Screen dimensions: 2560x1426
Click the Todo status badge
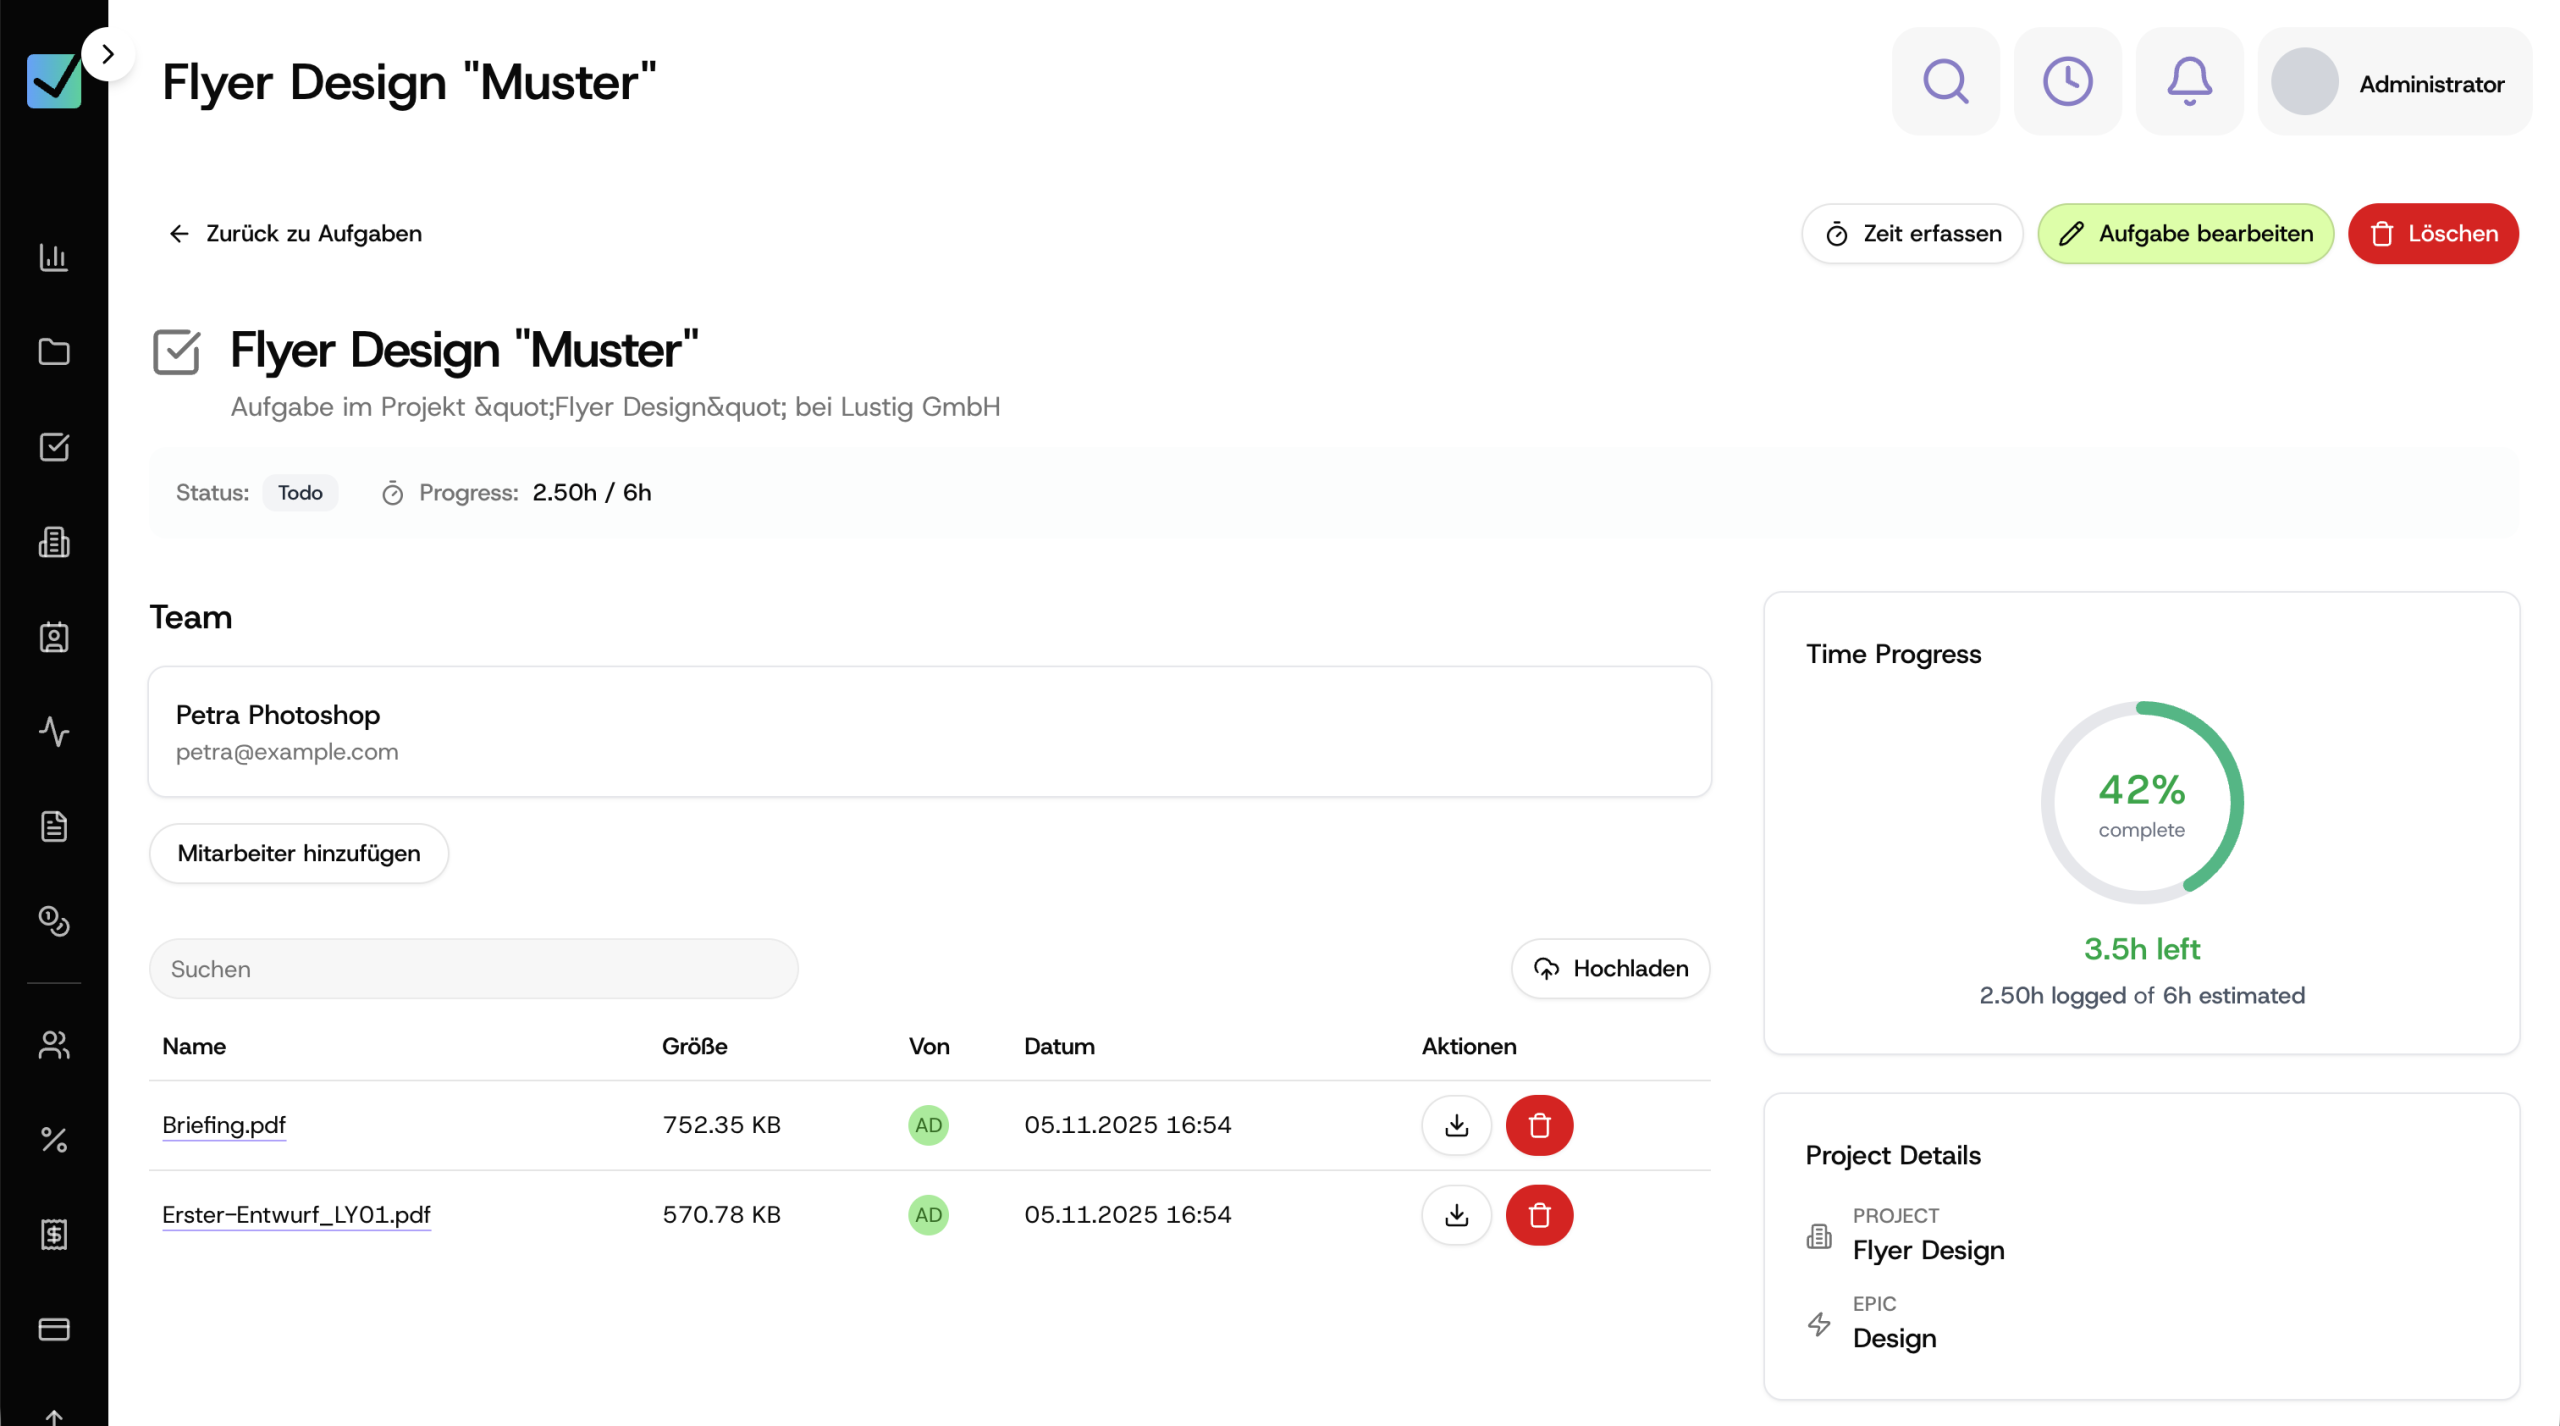[x=300, y=493]
